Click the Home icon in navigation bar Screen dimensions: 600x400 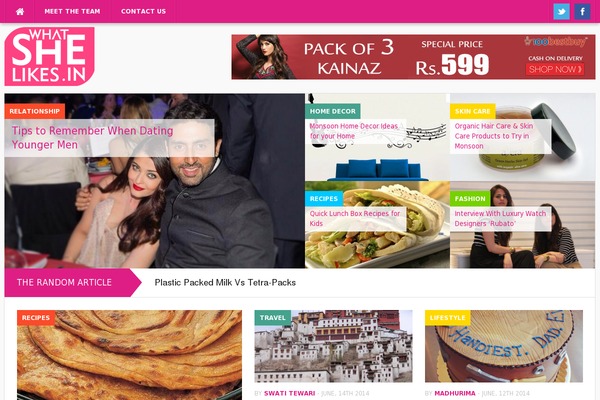coord(20,11)
